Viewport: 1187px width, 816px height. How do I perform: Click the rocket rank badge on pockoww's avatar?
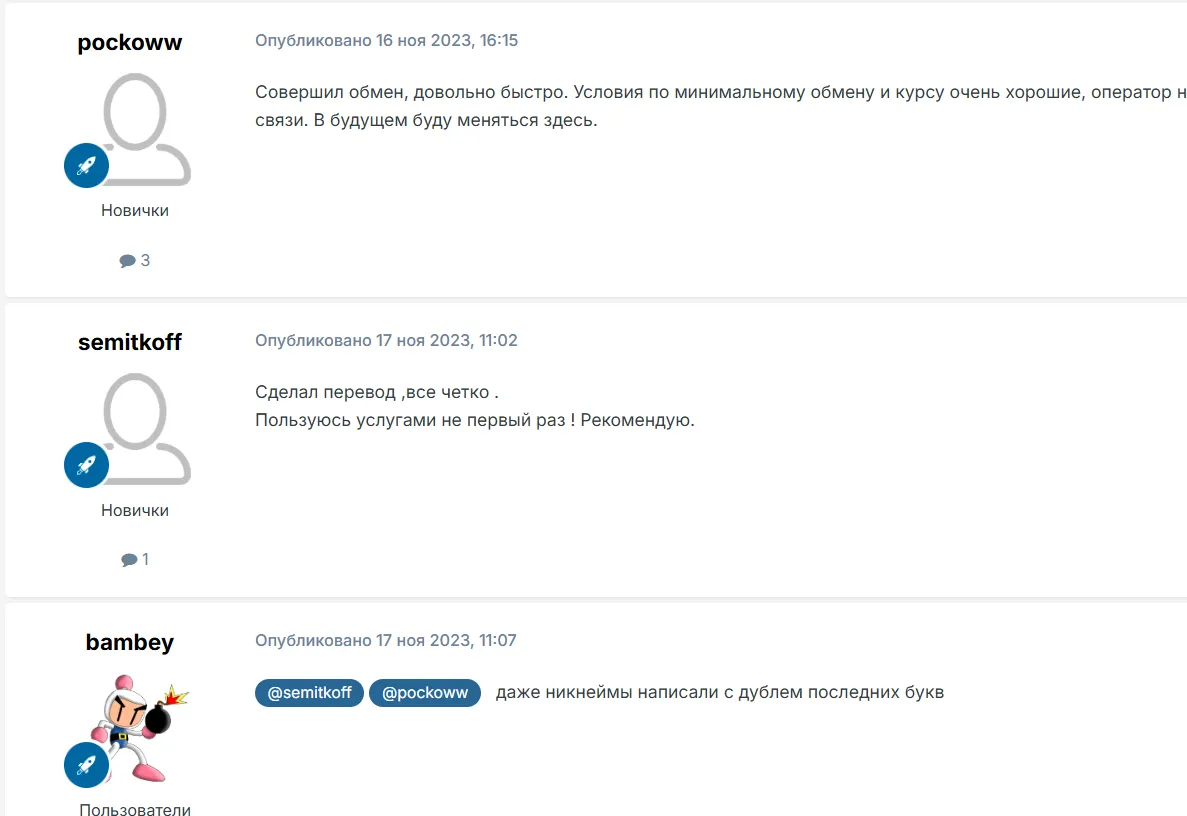tap(86, 165)
